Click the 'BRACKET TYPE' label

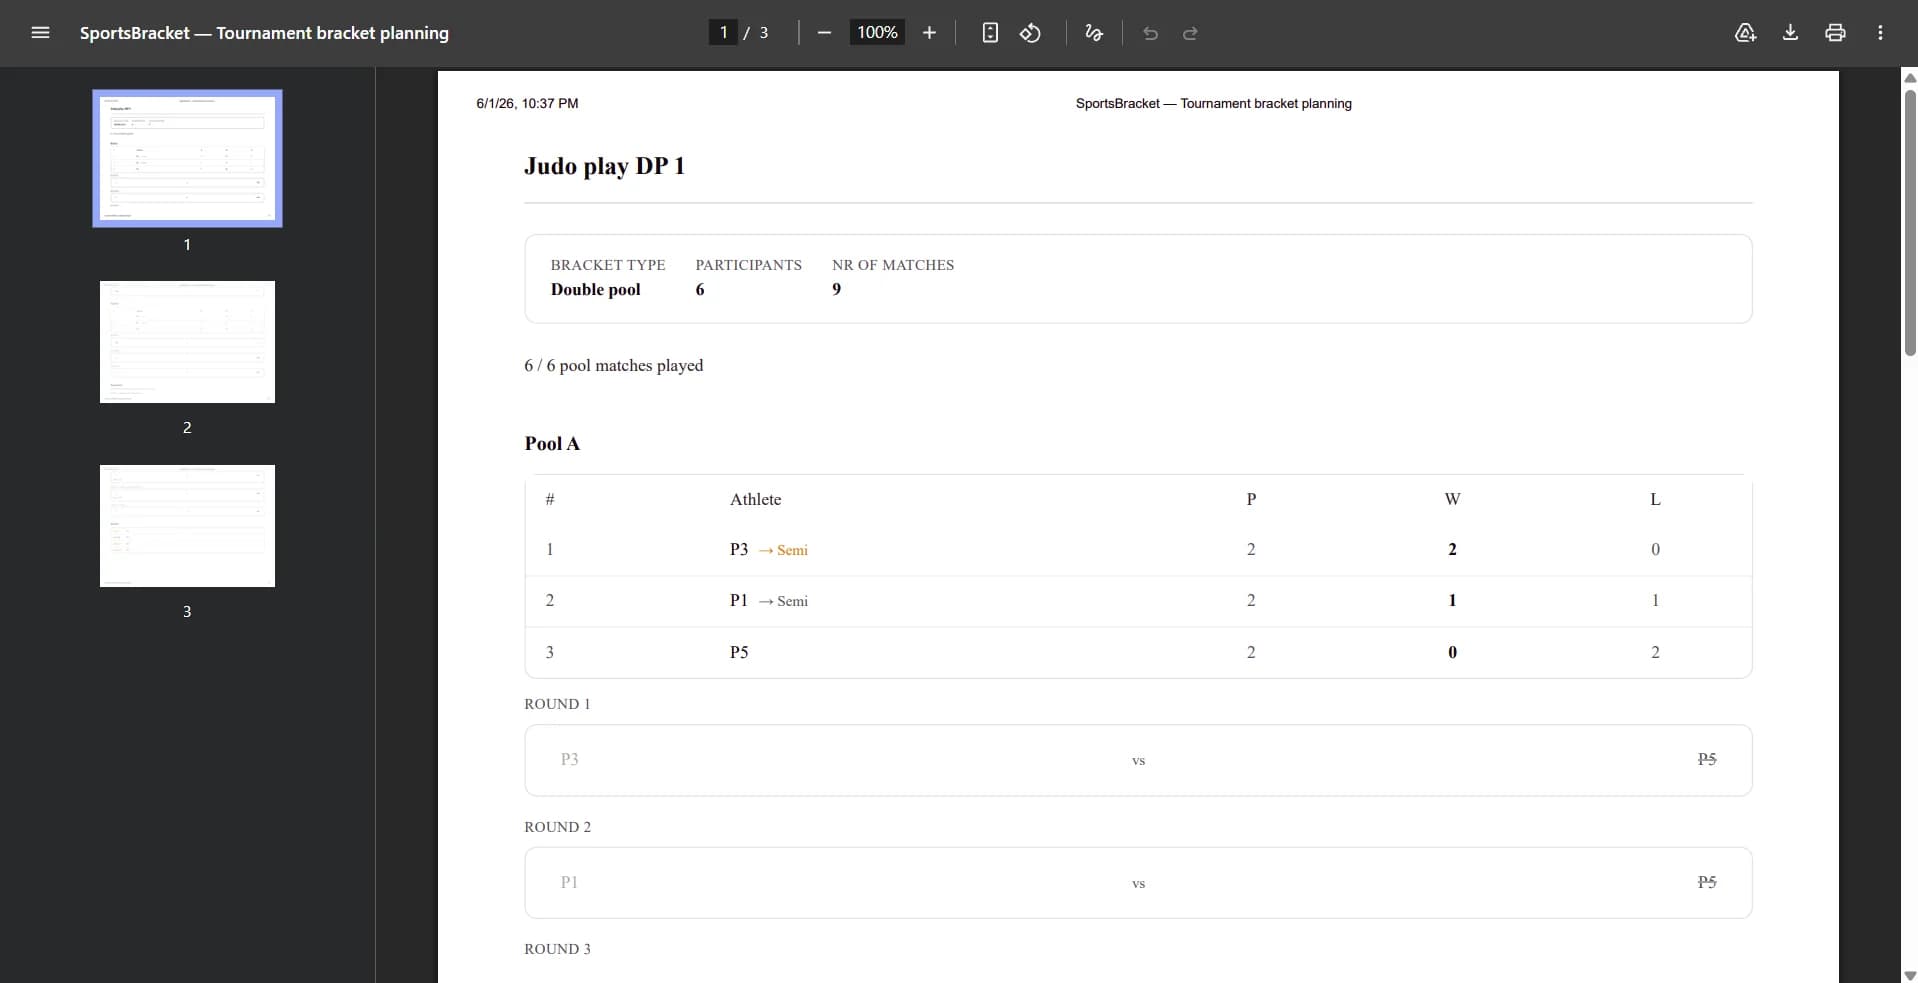[x=608, y=265]
